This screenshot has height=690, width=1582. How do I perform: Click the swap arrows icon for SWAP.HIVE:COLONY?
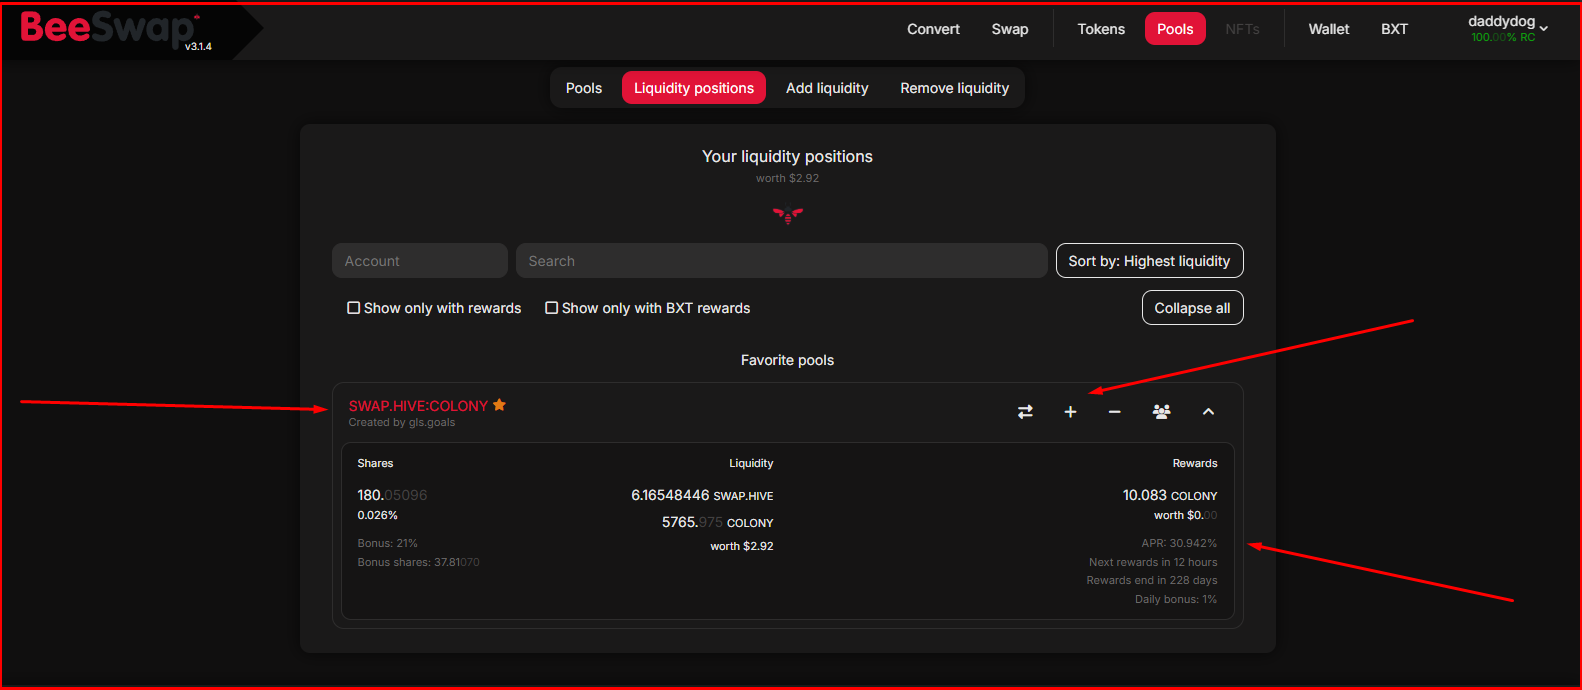point(1025,412)
